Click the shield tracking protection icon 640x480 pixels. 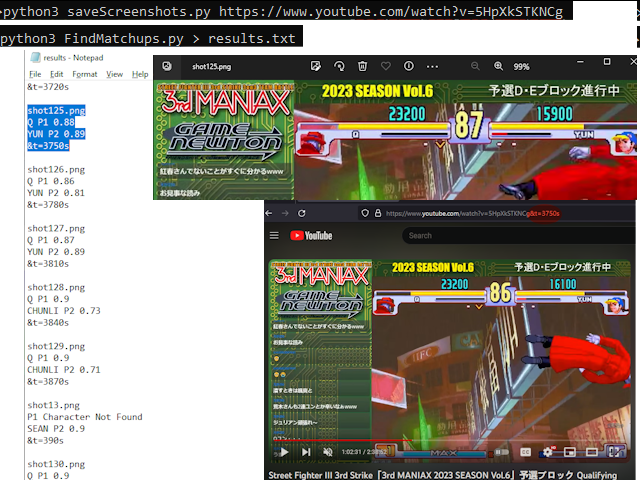coord(365,213)
